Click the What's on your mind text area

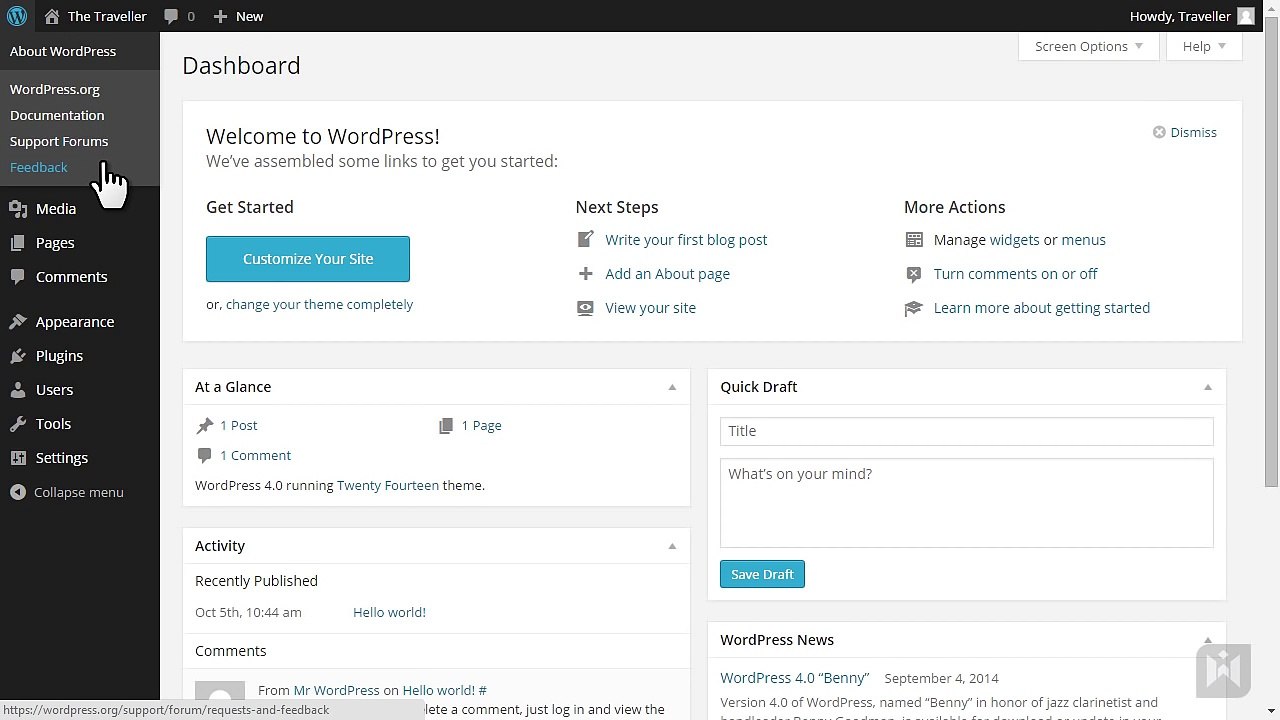tap(967, 503)
